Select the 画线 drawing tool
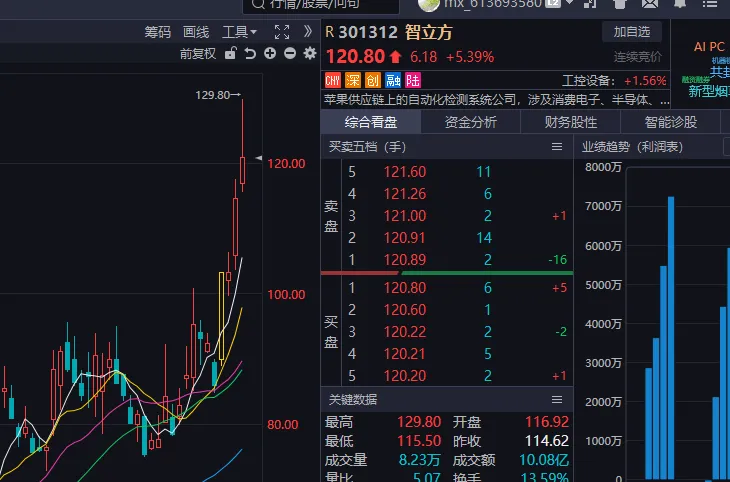Screen dimensions: 730x482 pyautogui.click(x=196, y=32)
